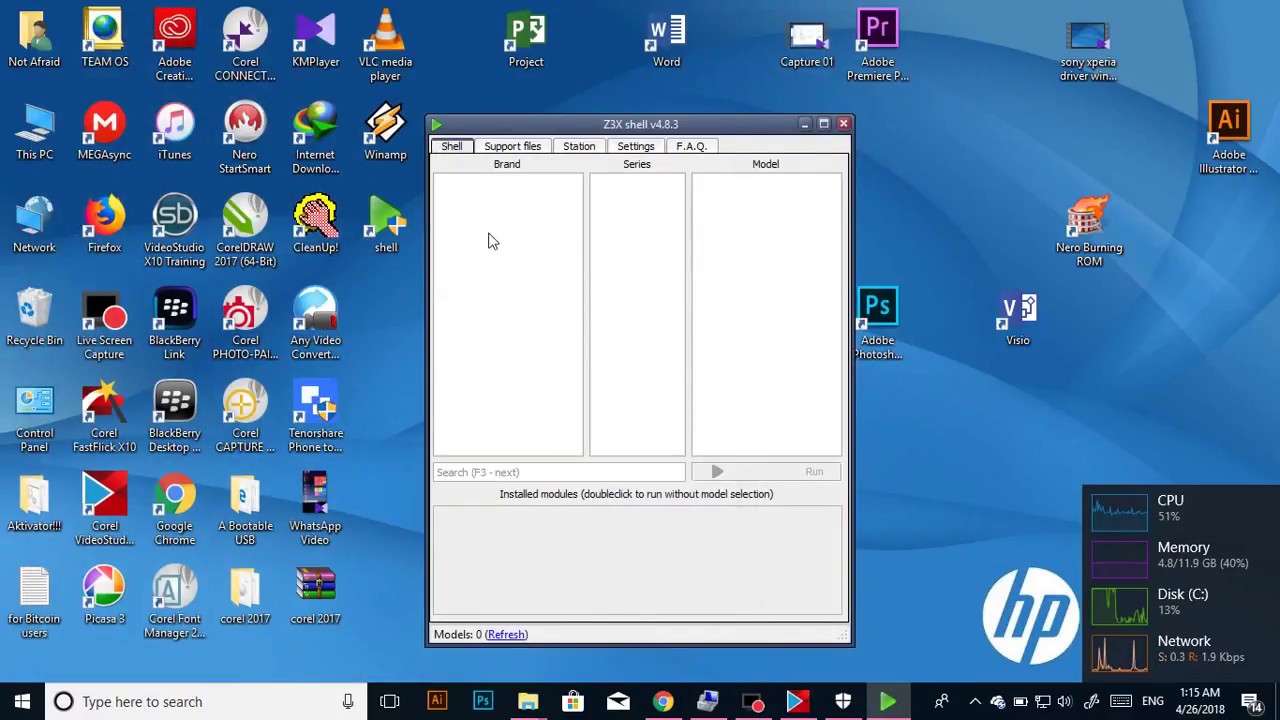The image size is (1280, 720).
Task: Open Chrome from the taskbar
Action: click(x=663, y=702)
